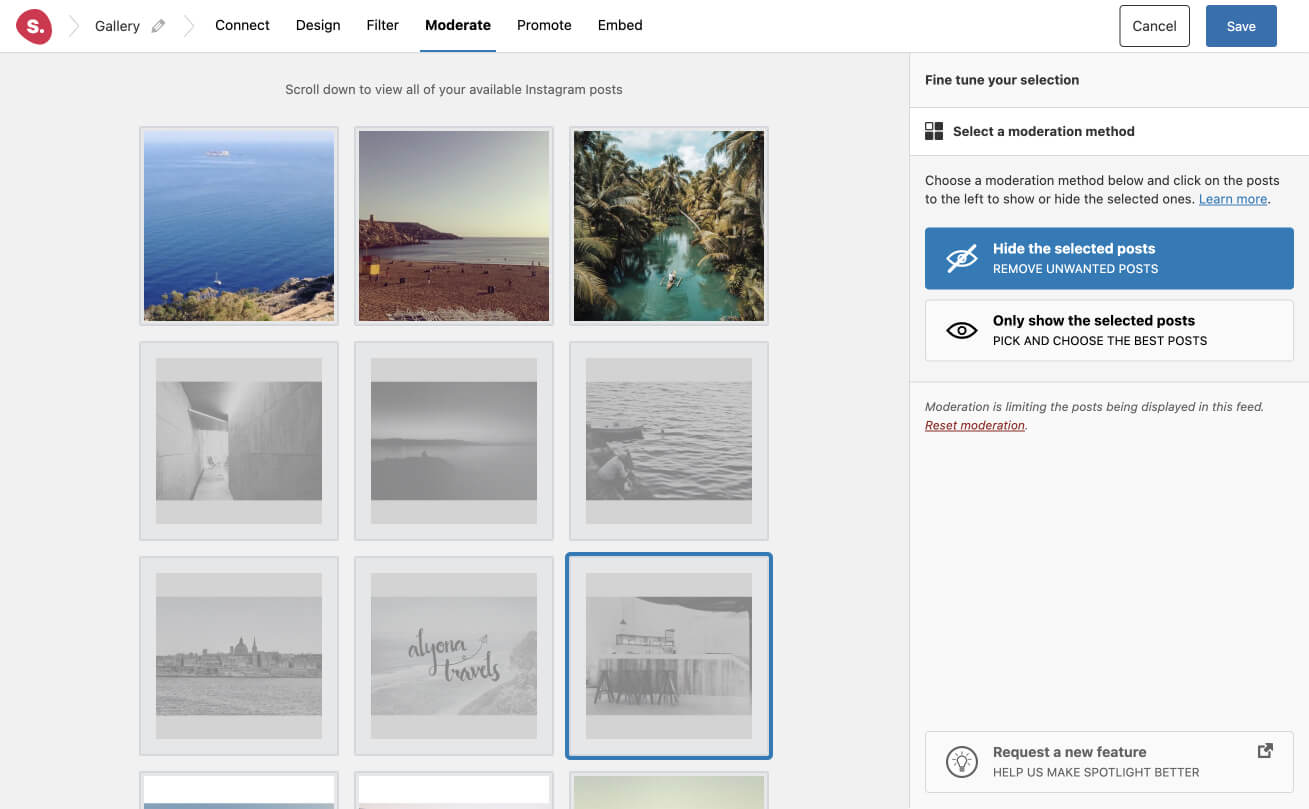Open the Embed tab
The height and width of the screenshot is (809, 1309).
point(620,25)
